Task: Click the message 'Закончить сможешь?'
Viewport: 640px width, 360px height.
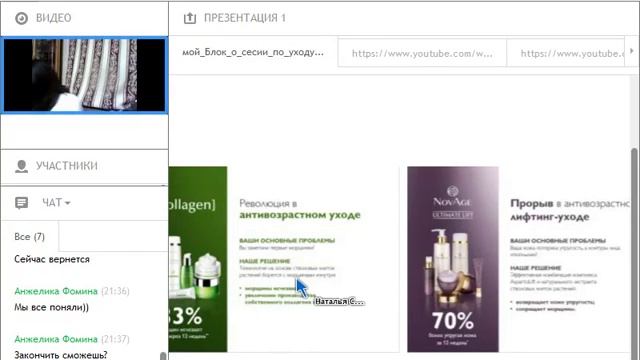Action: click(x=61, y=355)
